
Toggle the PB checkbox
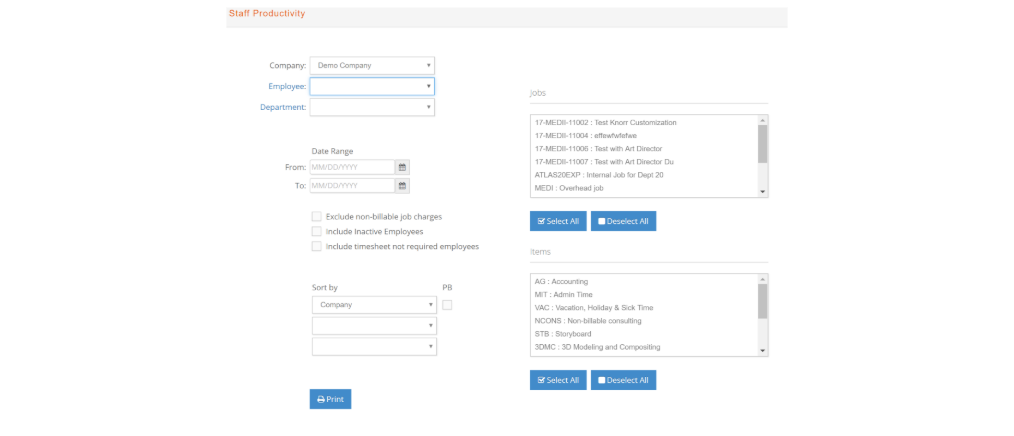pyautogui.click(x=447, y=305)
